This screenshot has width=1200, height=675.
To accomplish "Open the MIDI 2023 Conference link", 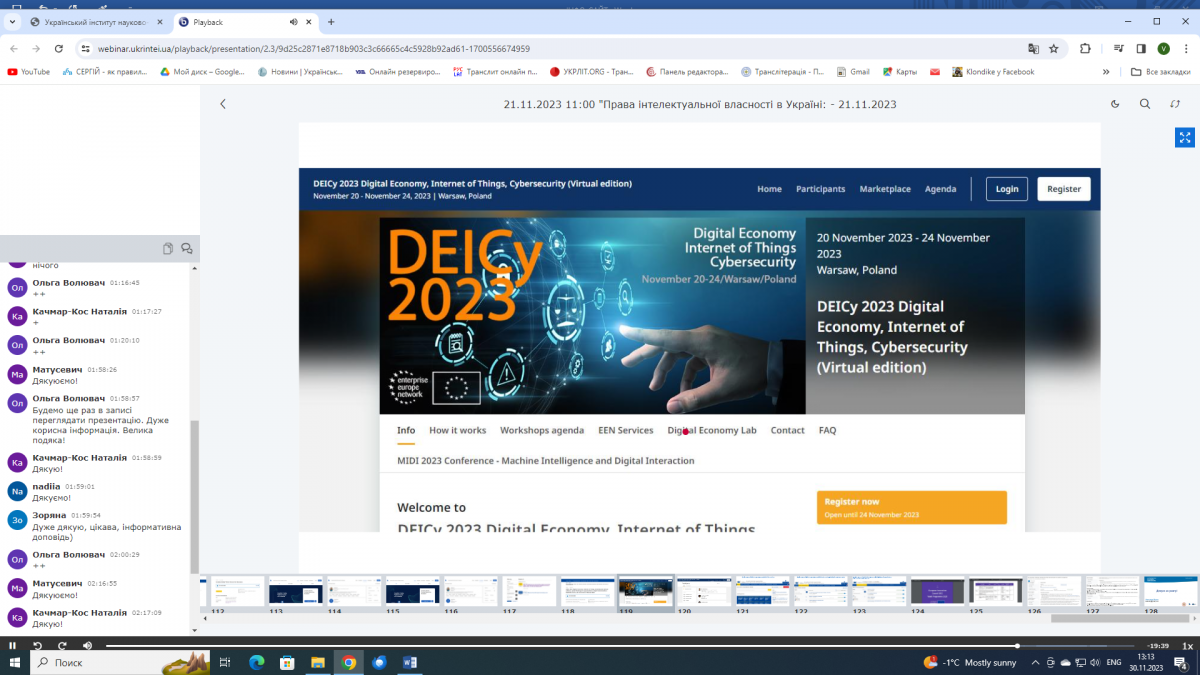I will point(545,461).
